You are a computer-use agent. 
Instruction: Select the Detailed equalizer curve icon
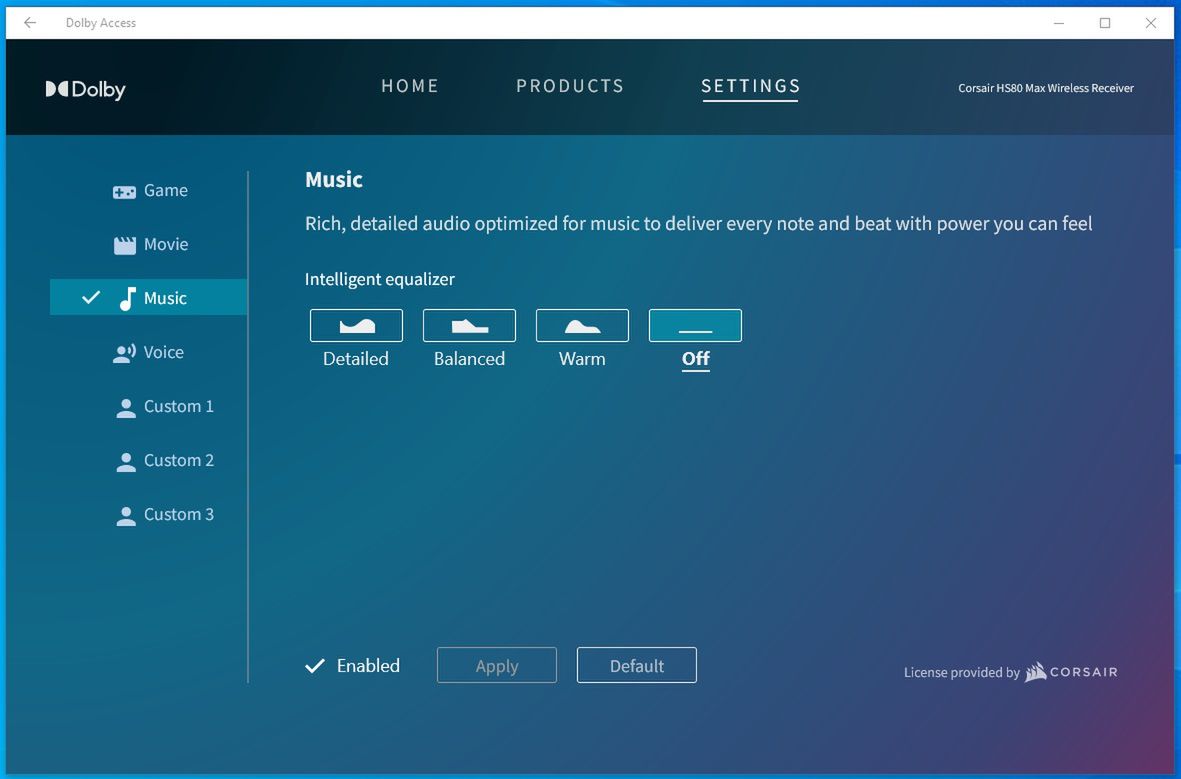tap(356, 325)
